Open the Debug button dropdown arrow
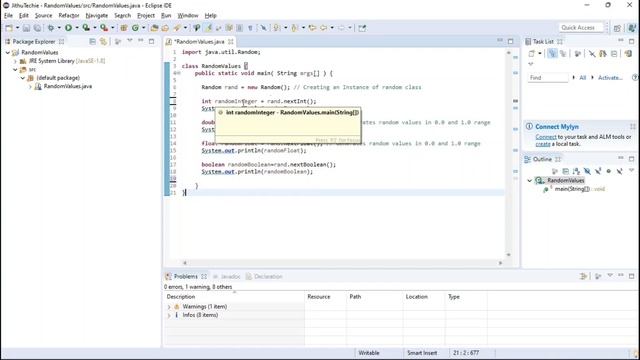The image size is (640, 360). (59, 28)
